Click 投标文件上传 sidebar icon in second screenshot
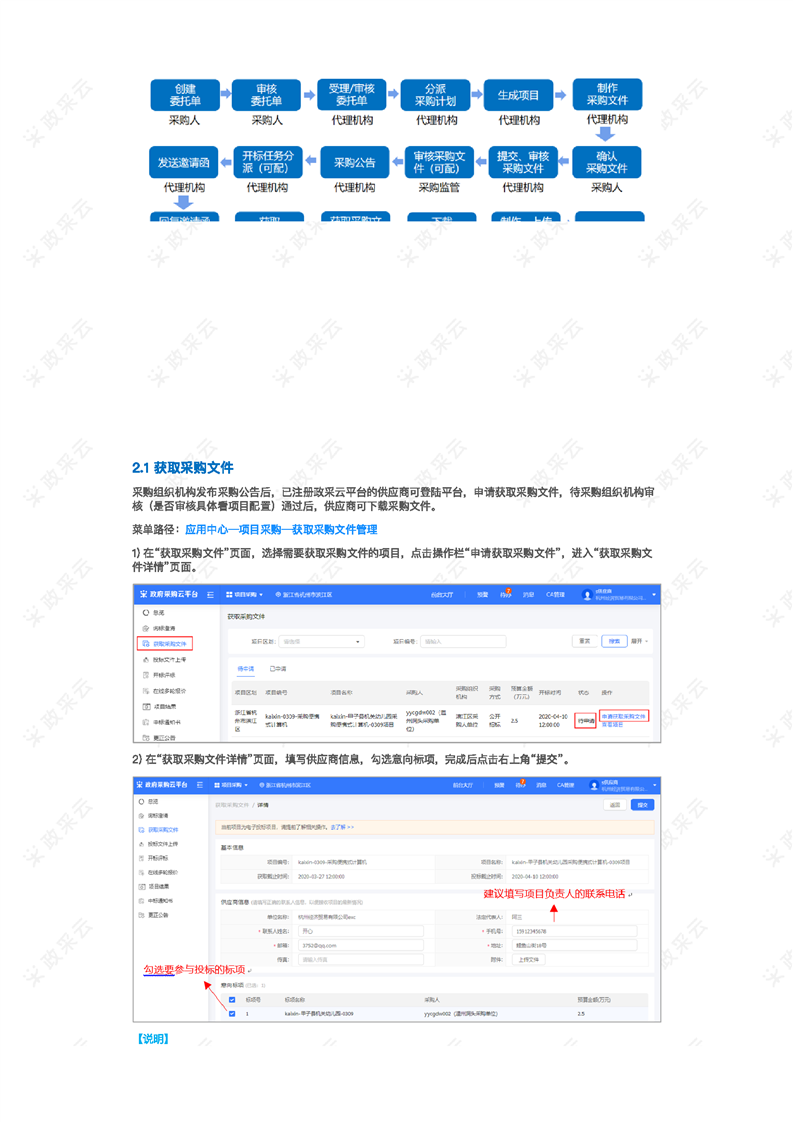The height and width of the screenshot is (1122, 793). [x=142, y=844]
